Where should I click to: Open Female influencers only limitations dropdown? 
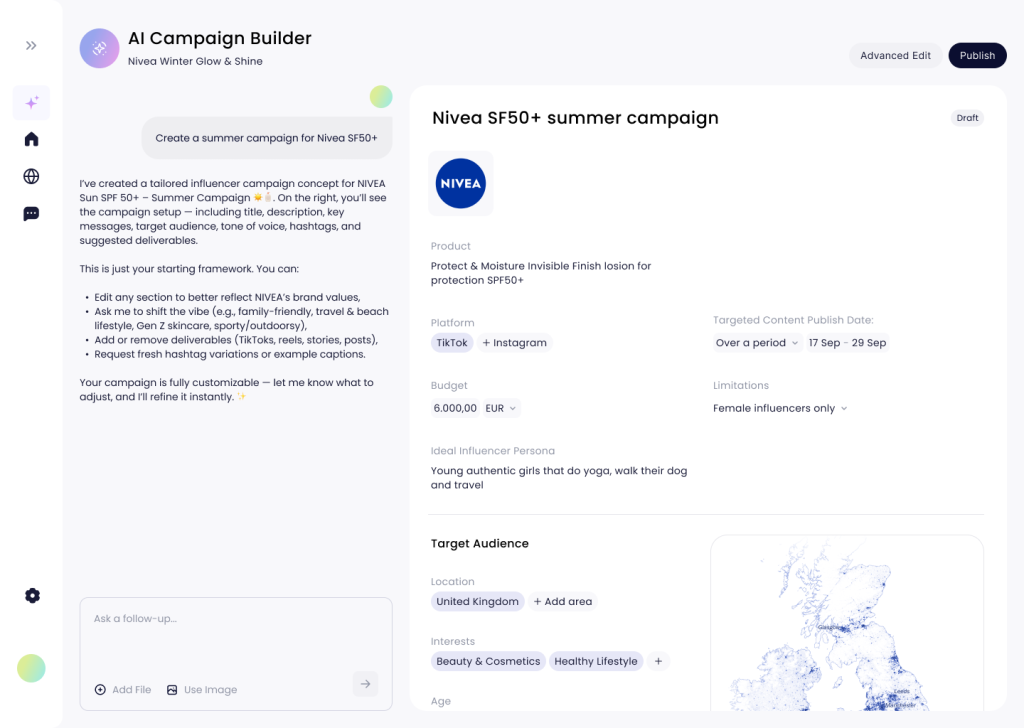[x=780, y=408]
